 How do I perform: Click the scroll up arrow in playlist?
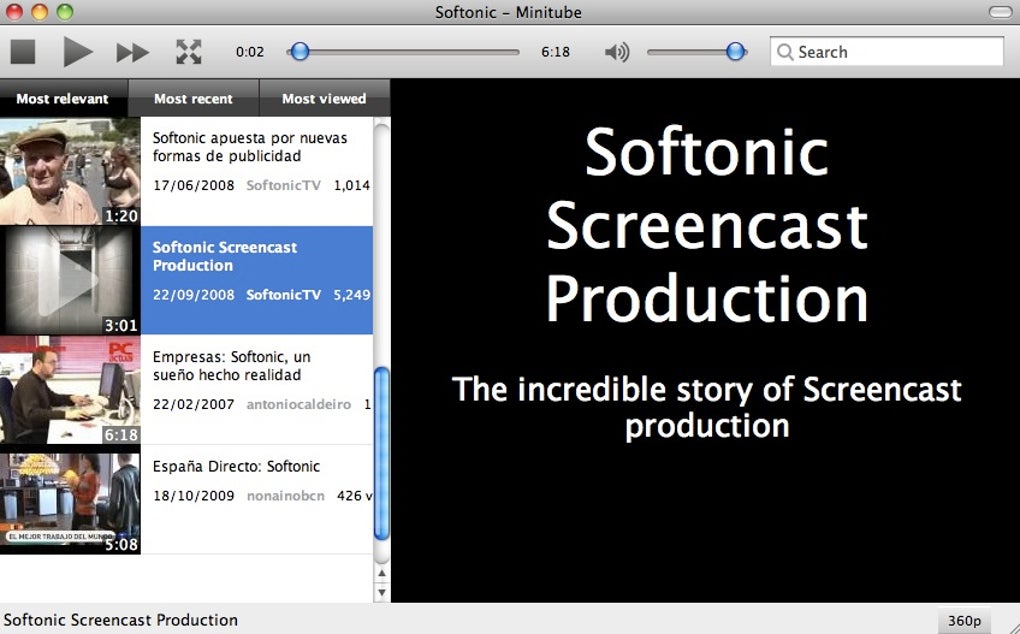click(x=381, y=574)
